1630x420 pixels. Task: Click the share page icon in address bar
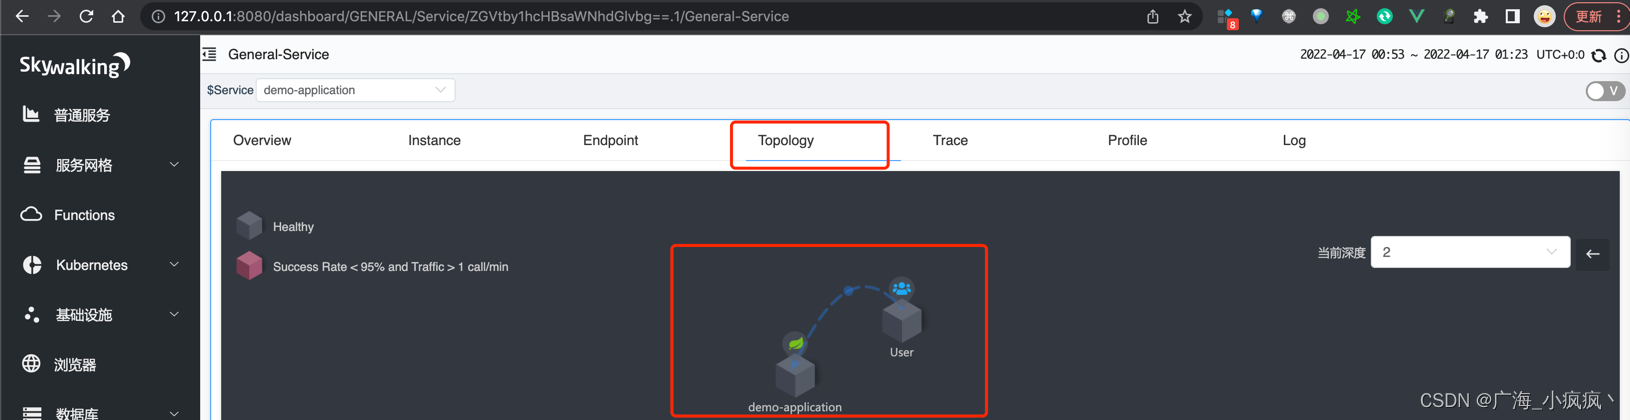[1153, 16]
